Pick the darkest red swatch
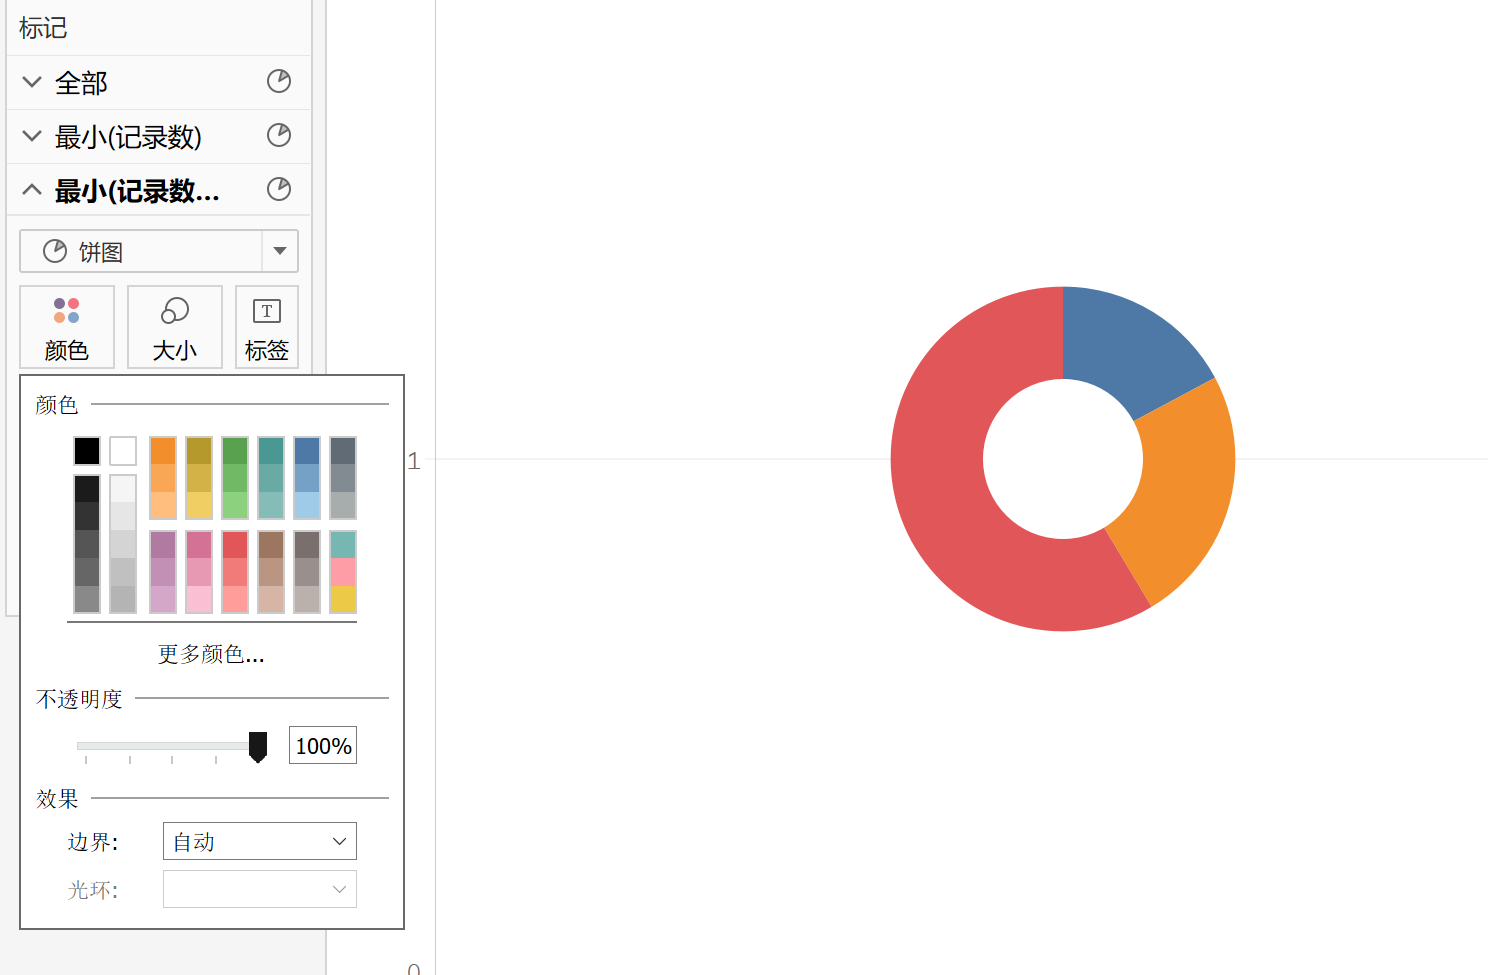 coord(235,545)
